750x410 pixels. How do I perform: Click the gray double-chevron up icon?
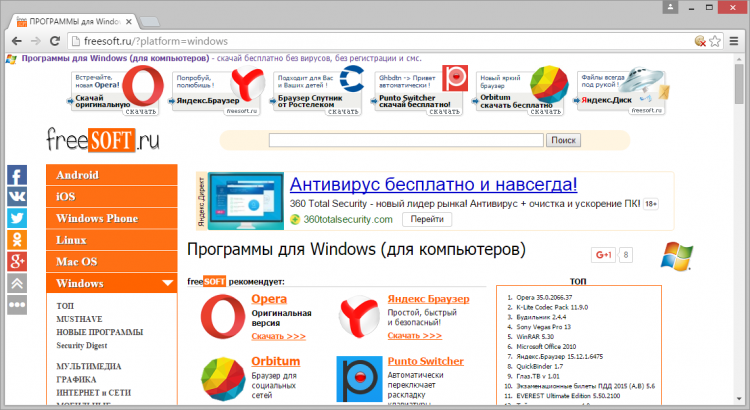[17, 283]
